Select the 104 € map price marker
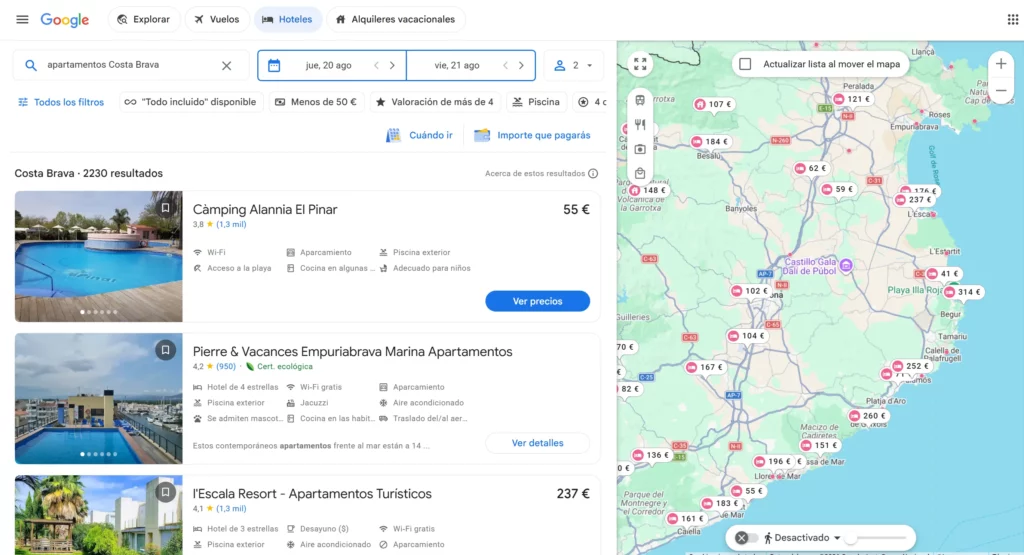1024x555 pixels. tap(747, 336)
